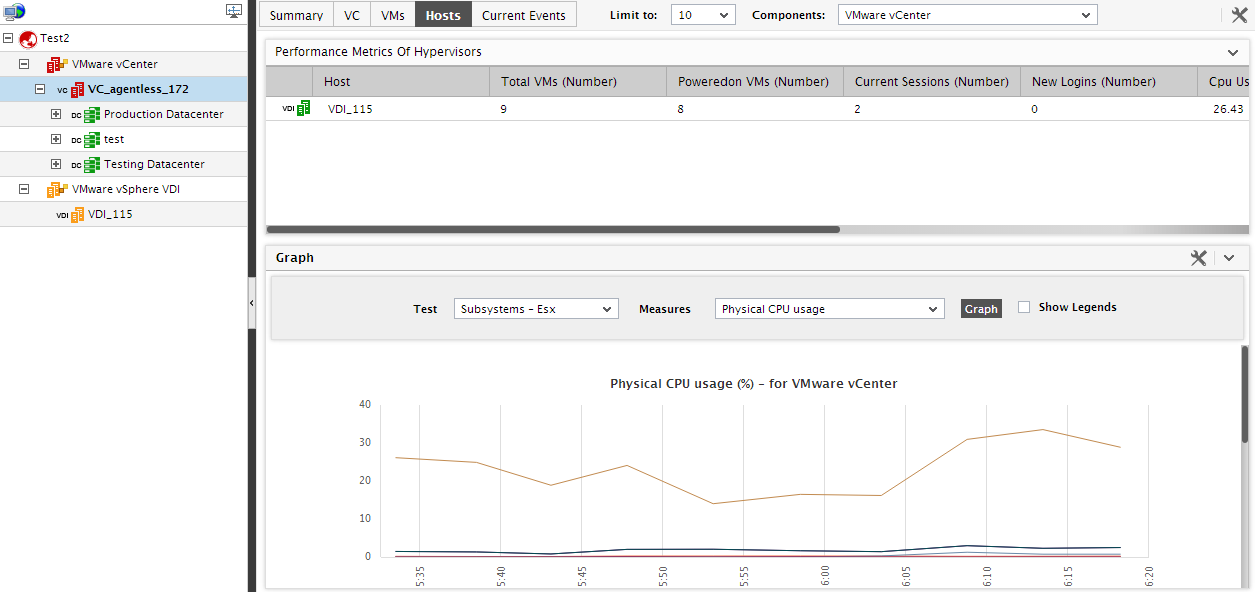Click the red Test2 zone icon
The width and height of the screenshot is (1255, 592).
pyautogui.click(x=28, y=38)
